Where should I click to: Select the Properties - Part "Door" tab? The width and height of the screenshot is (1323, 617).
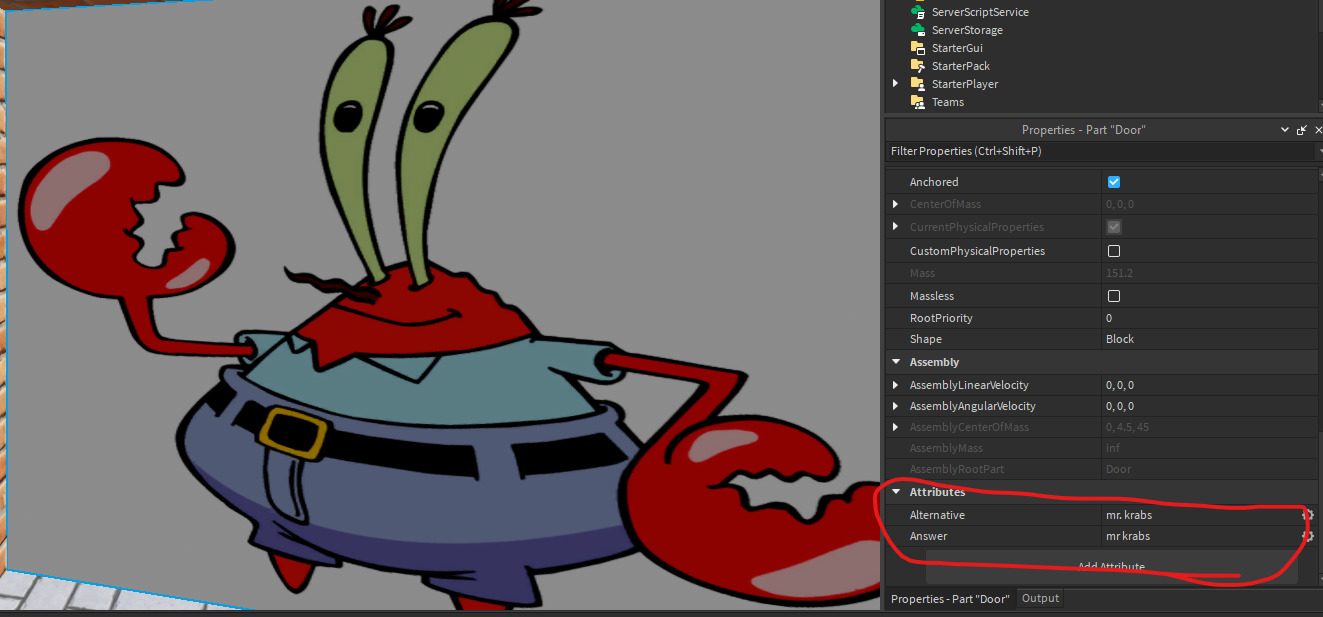point(950,599)
